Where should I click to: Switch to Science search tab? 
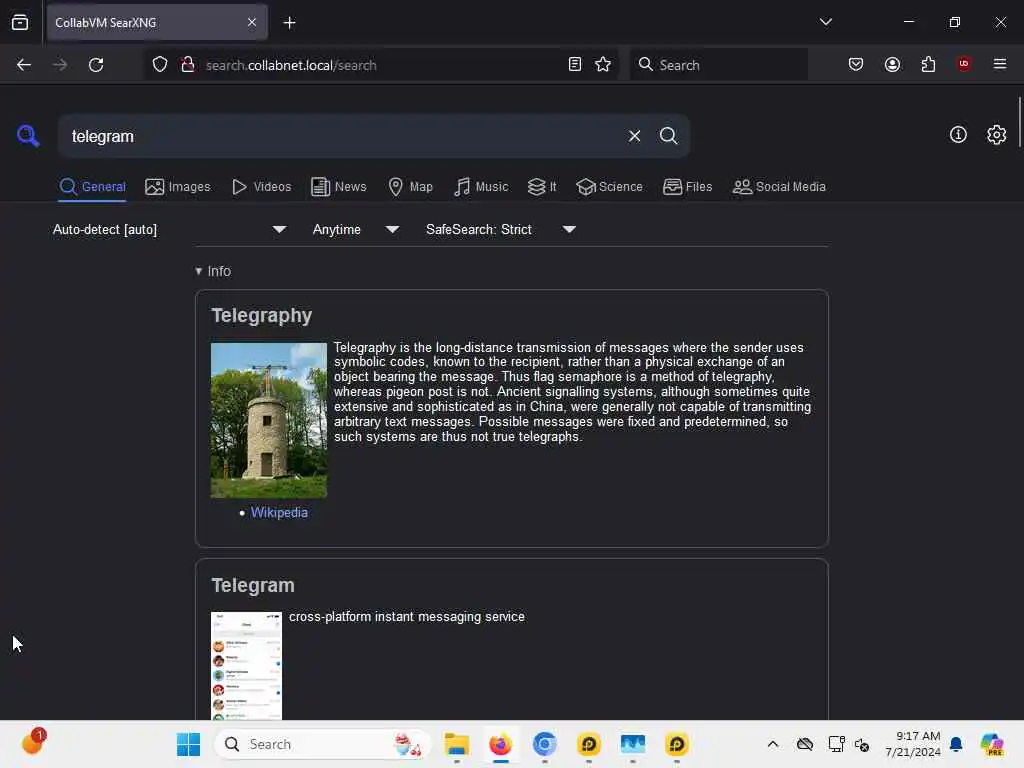click(609, 187)
